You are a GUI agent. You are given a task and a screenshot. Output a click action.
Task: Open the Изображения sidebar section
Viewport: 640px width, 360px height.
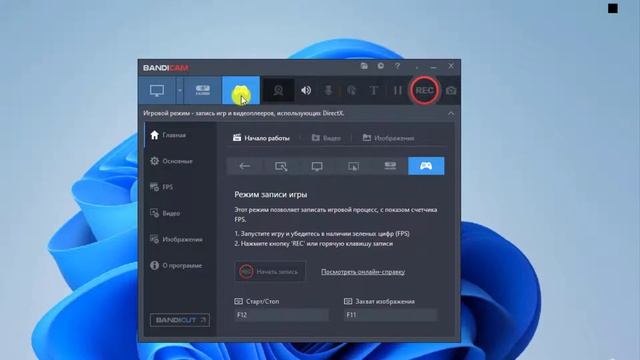click(180, 239)
